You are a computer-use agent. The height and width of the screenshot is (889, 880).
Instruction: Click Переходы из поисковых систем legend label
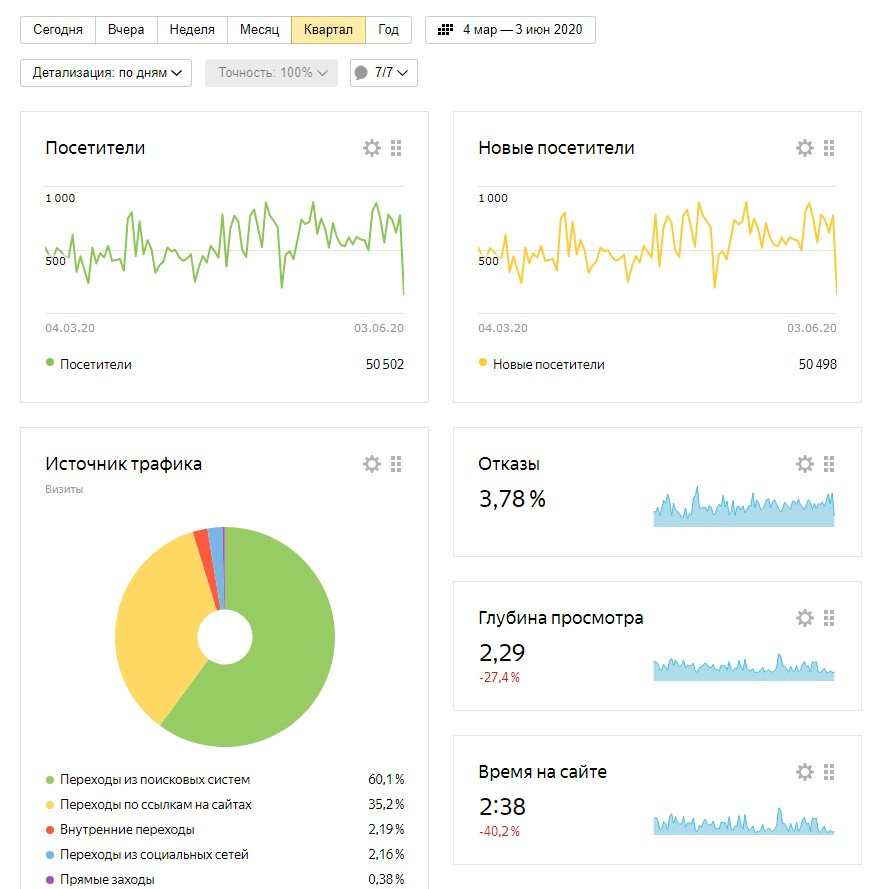tap(155, 780)
